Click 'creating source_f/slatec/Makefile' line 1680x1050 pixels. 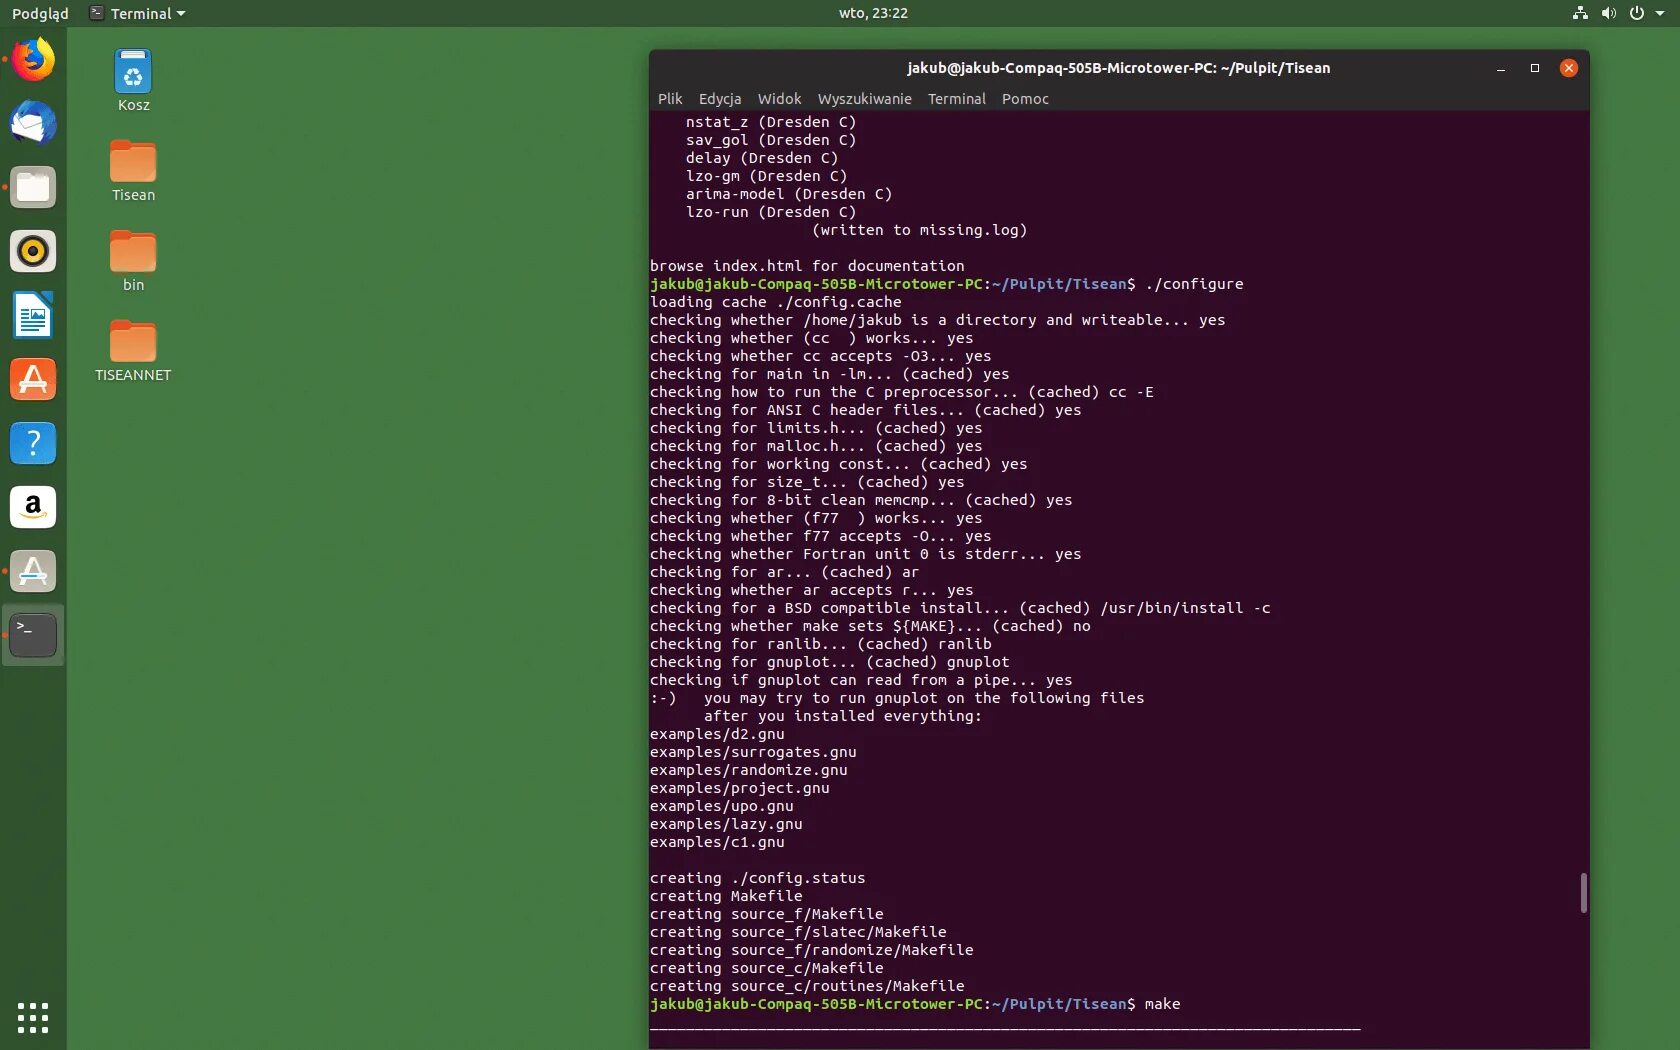click(798, 932)
